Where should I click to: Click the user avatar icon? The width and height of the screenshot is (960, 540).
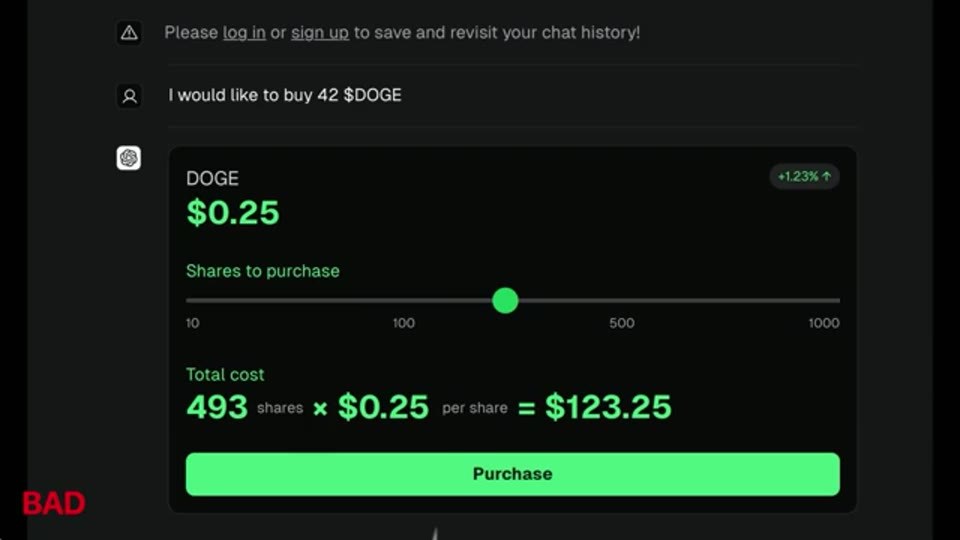point(129,96)
